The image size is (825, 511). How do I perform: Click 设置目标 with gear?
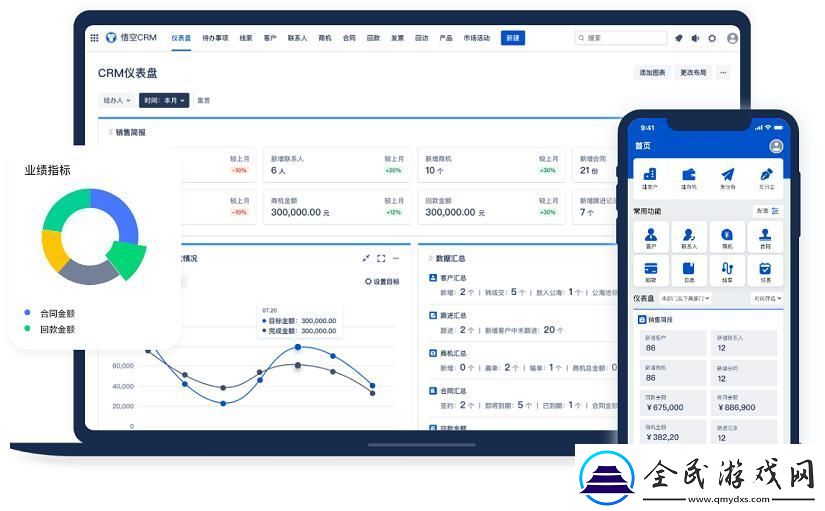point(381,282)
